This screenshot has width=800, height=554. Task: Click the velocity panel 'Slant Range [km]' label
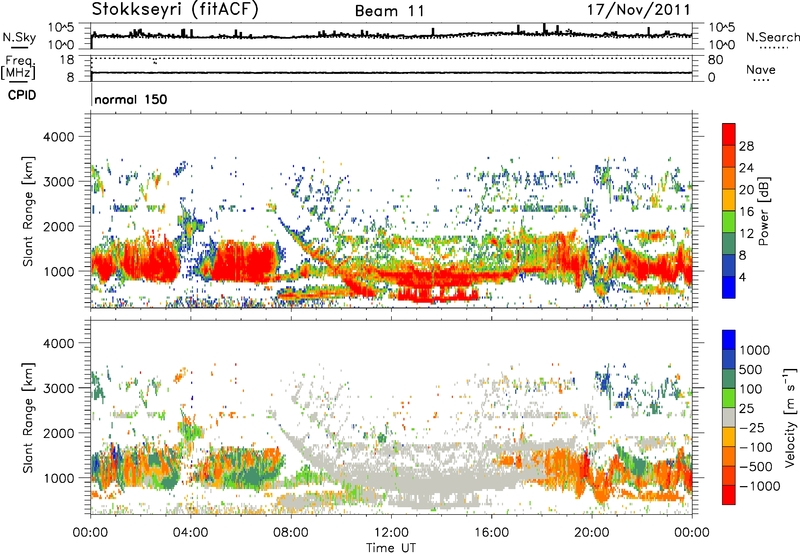(x=28, y=418)
